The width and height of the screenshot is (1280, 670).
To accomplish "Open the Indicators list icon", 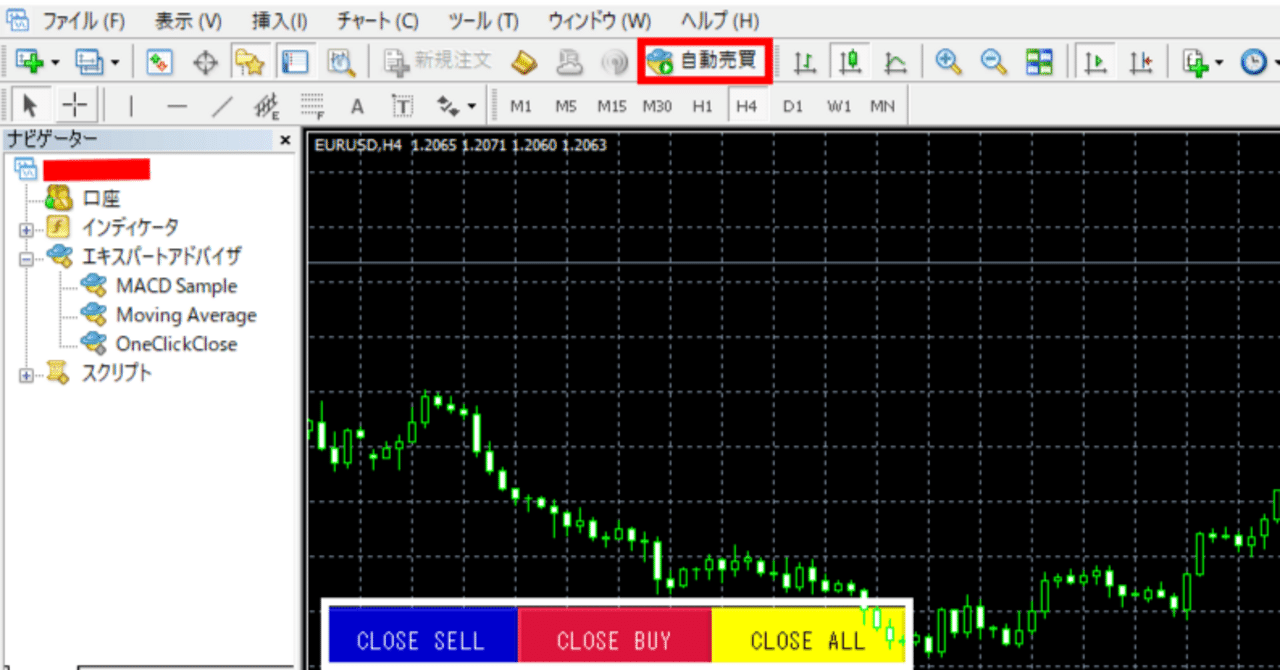I will pos(1195,62).
